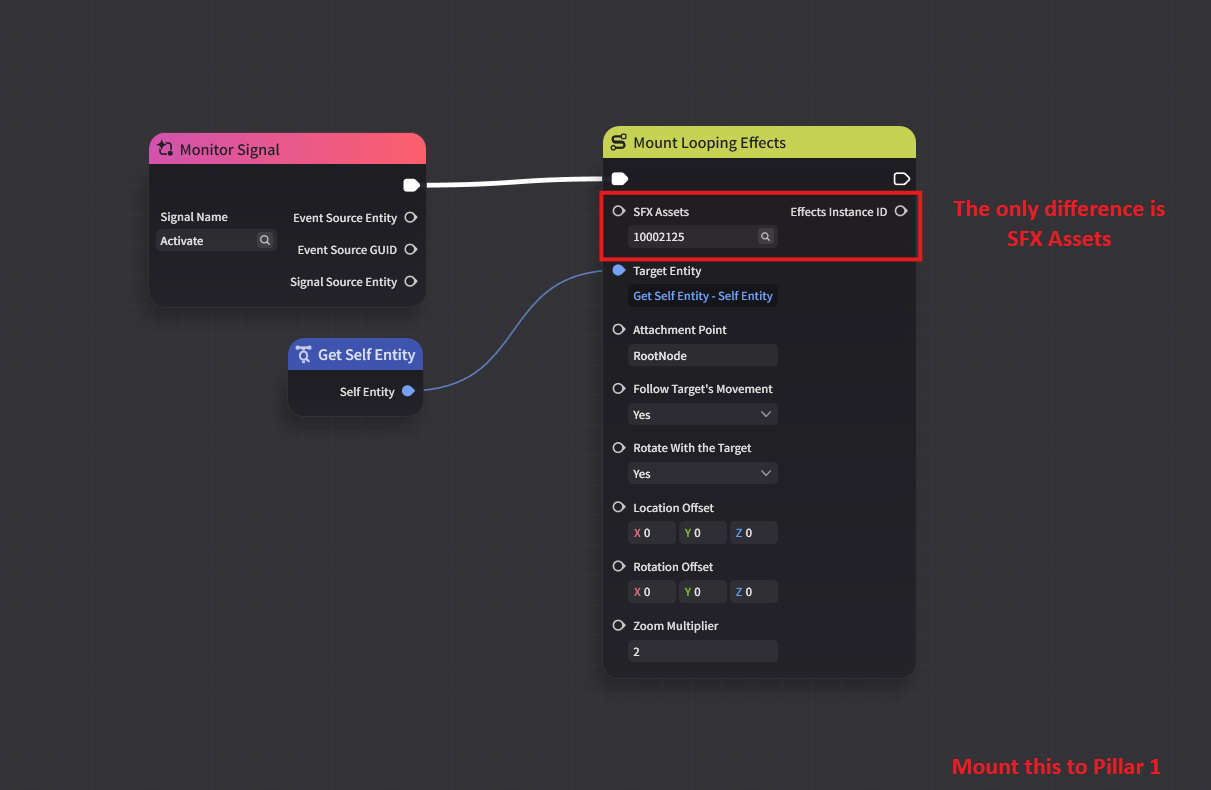
Task: Open the Rotate With the Target dropdown
Action: 703,473
